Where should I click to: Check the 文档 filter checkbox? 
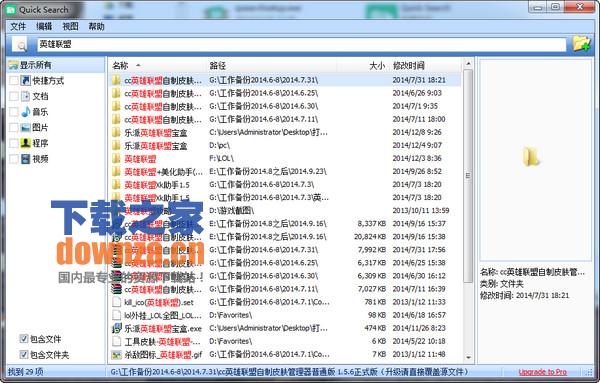click(x=14, y=96)
